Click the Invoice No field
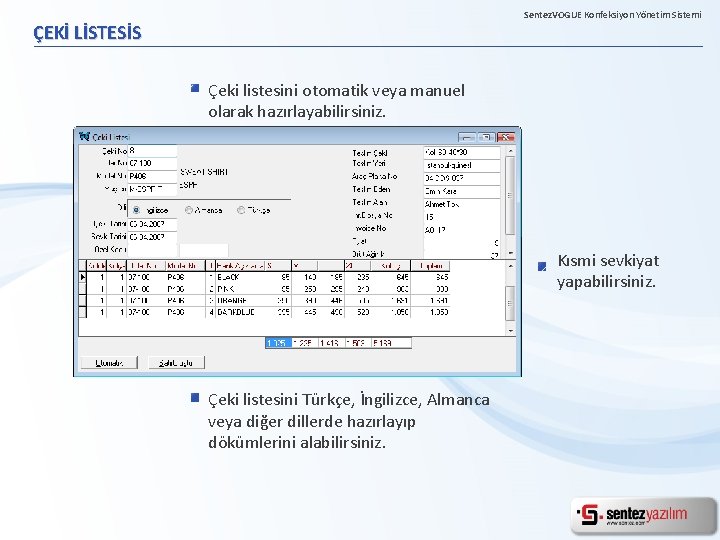 coord(461,230)
